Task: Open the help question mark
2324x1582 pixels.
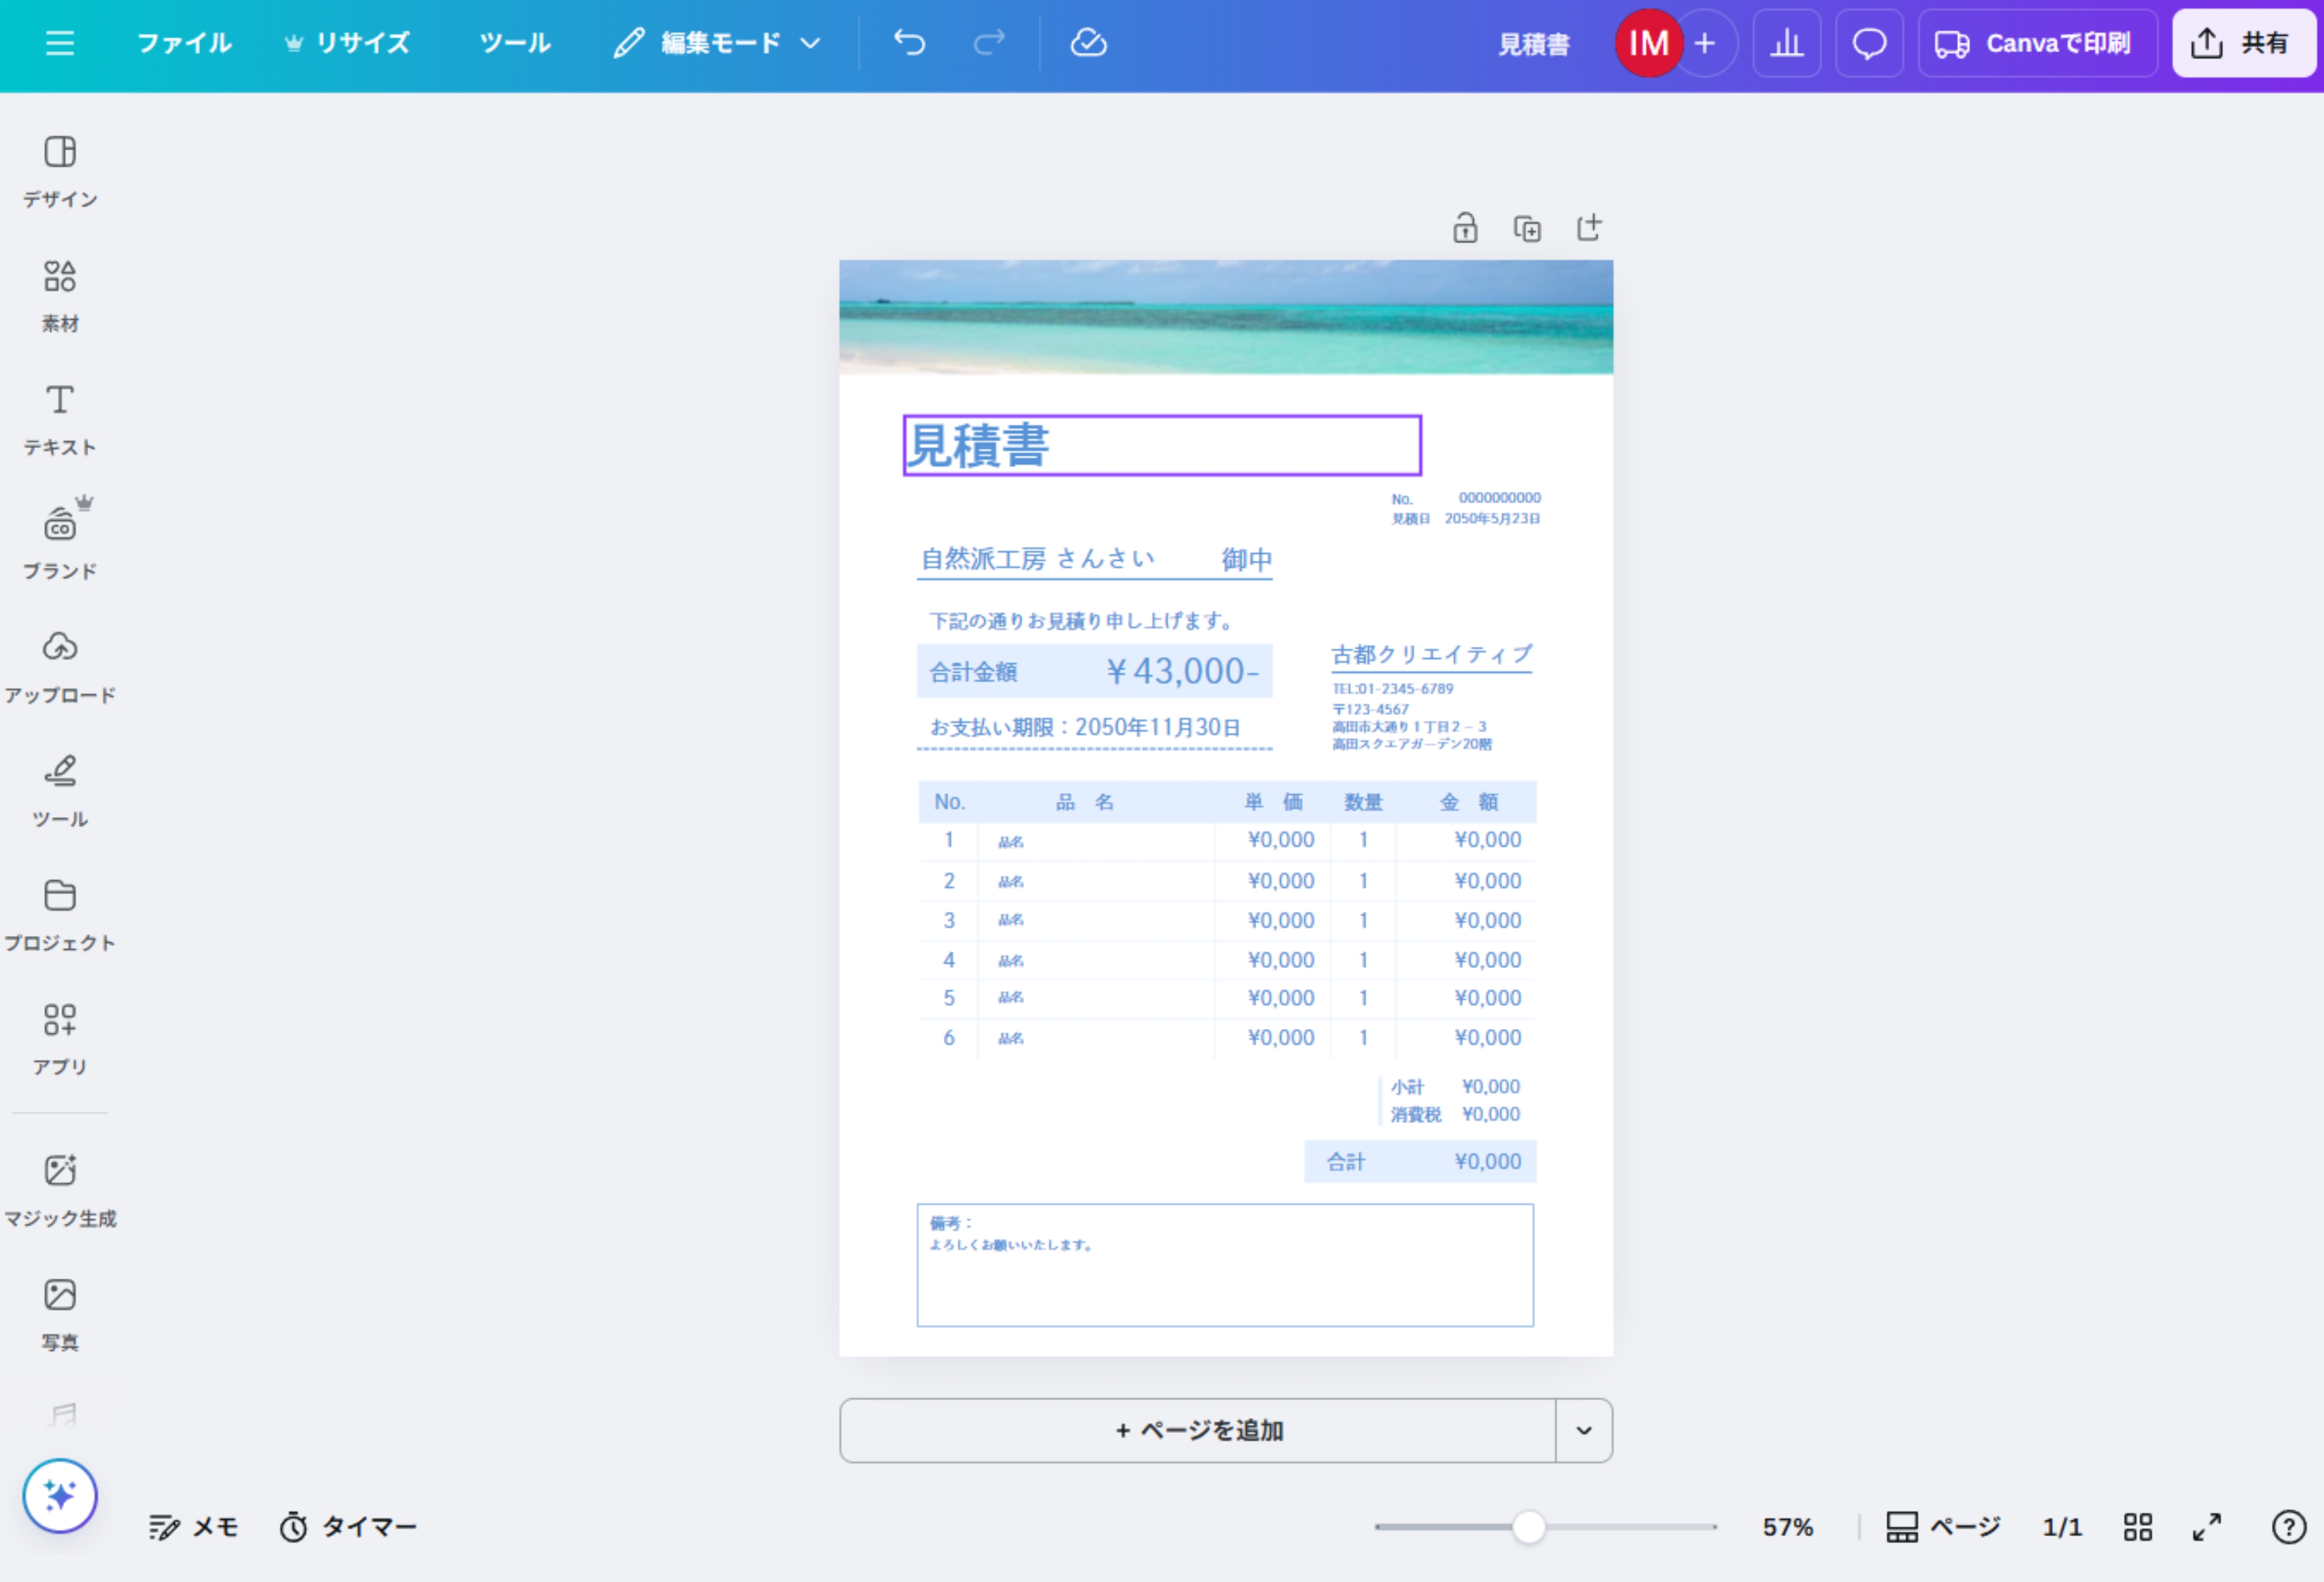Action: point(2288,1527)
